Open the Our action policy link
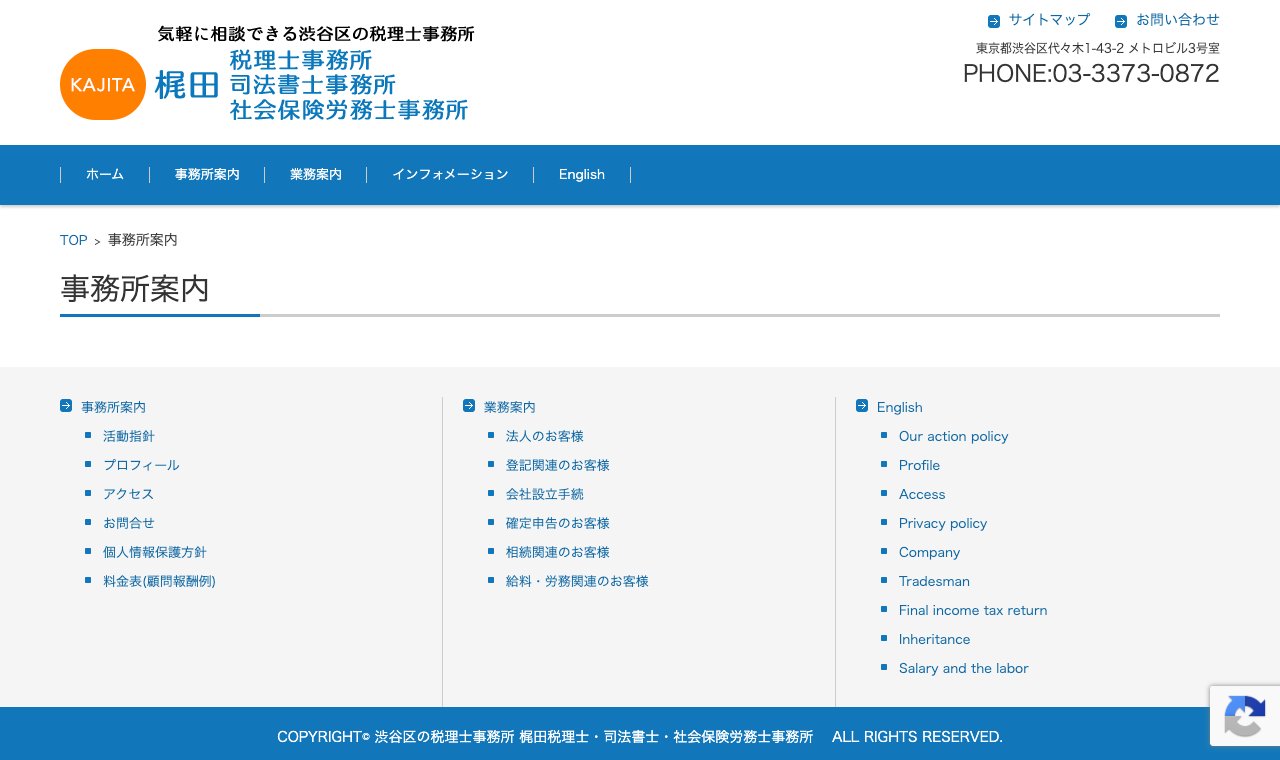Image resolution: width=1280 pixels, height=760 pixels. tap(954, 436)
